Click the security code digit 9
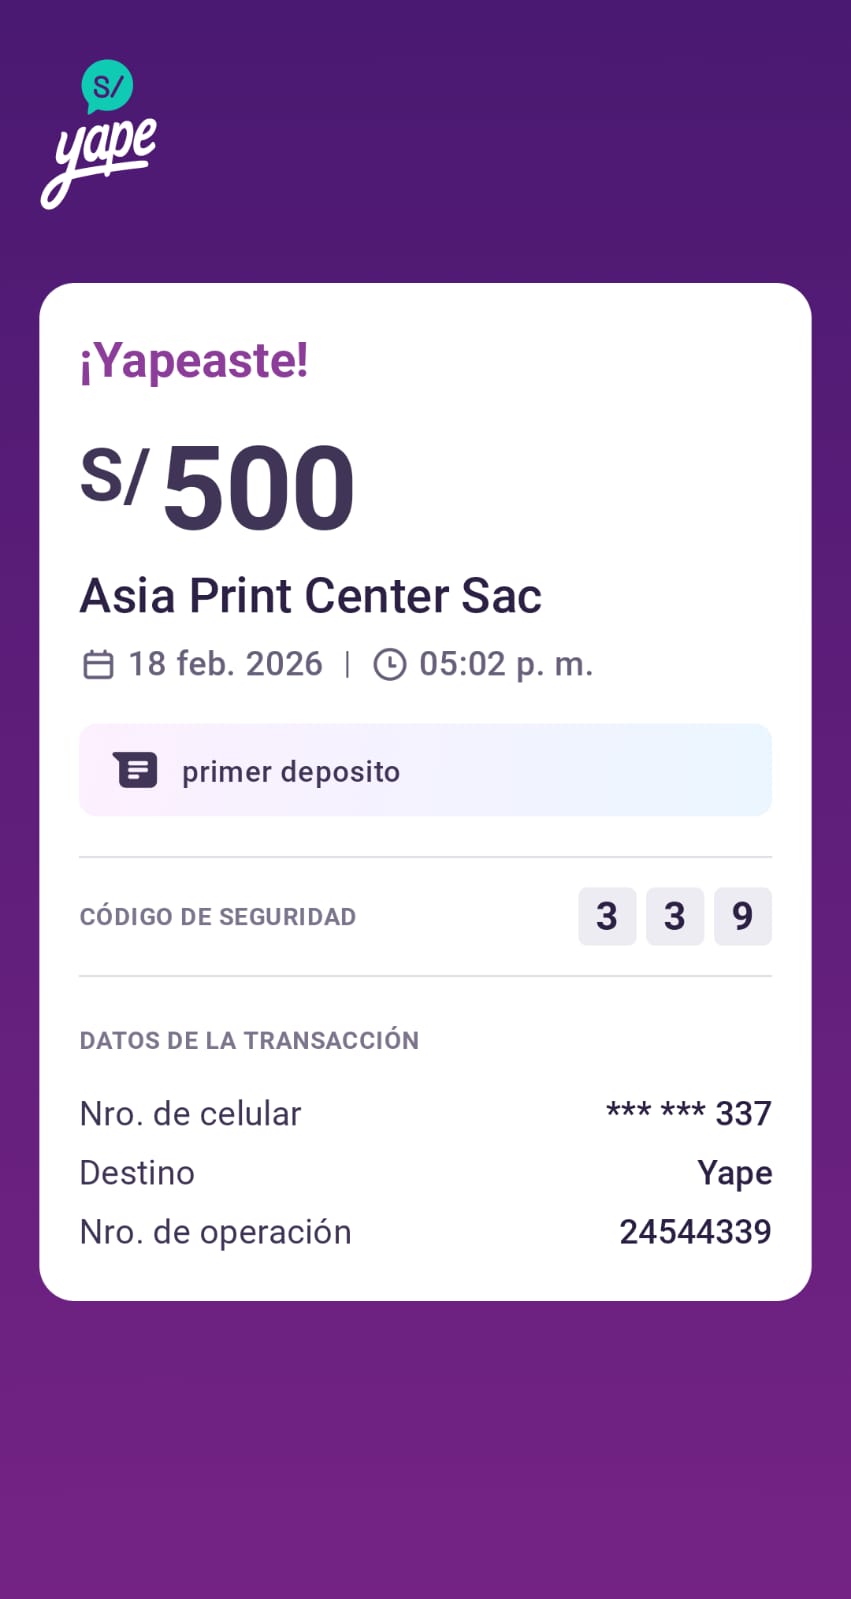This screenshot has width=851, height=1599. tap(743, 916)
